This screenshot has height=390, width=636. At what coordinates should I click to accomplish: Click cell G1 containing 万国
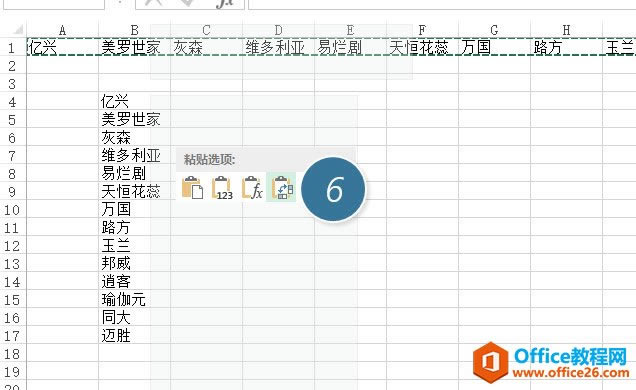click(494, 47)
